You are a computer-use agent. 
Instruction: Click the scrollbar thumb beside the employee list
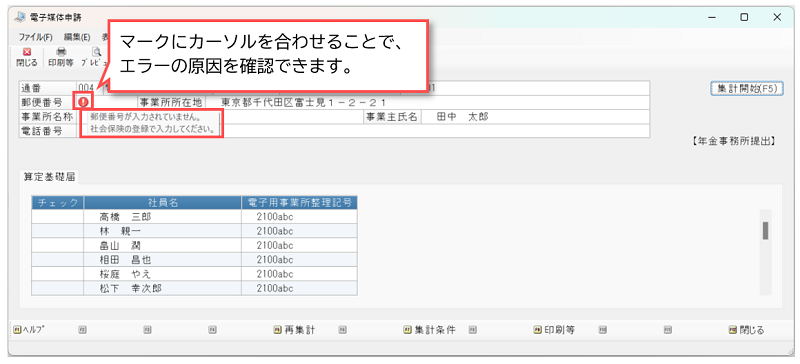coord(765,231)
